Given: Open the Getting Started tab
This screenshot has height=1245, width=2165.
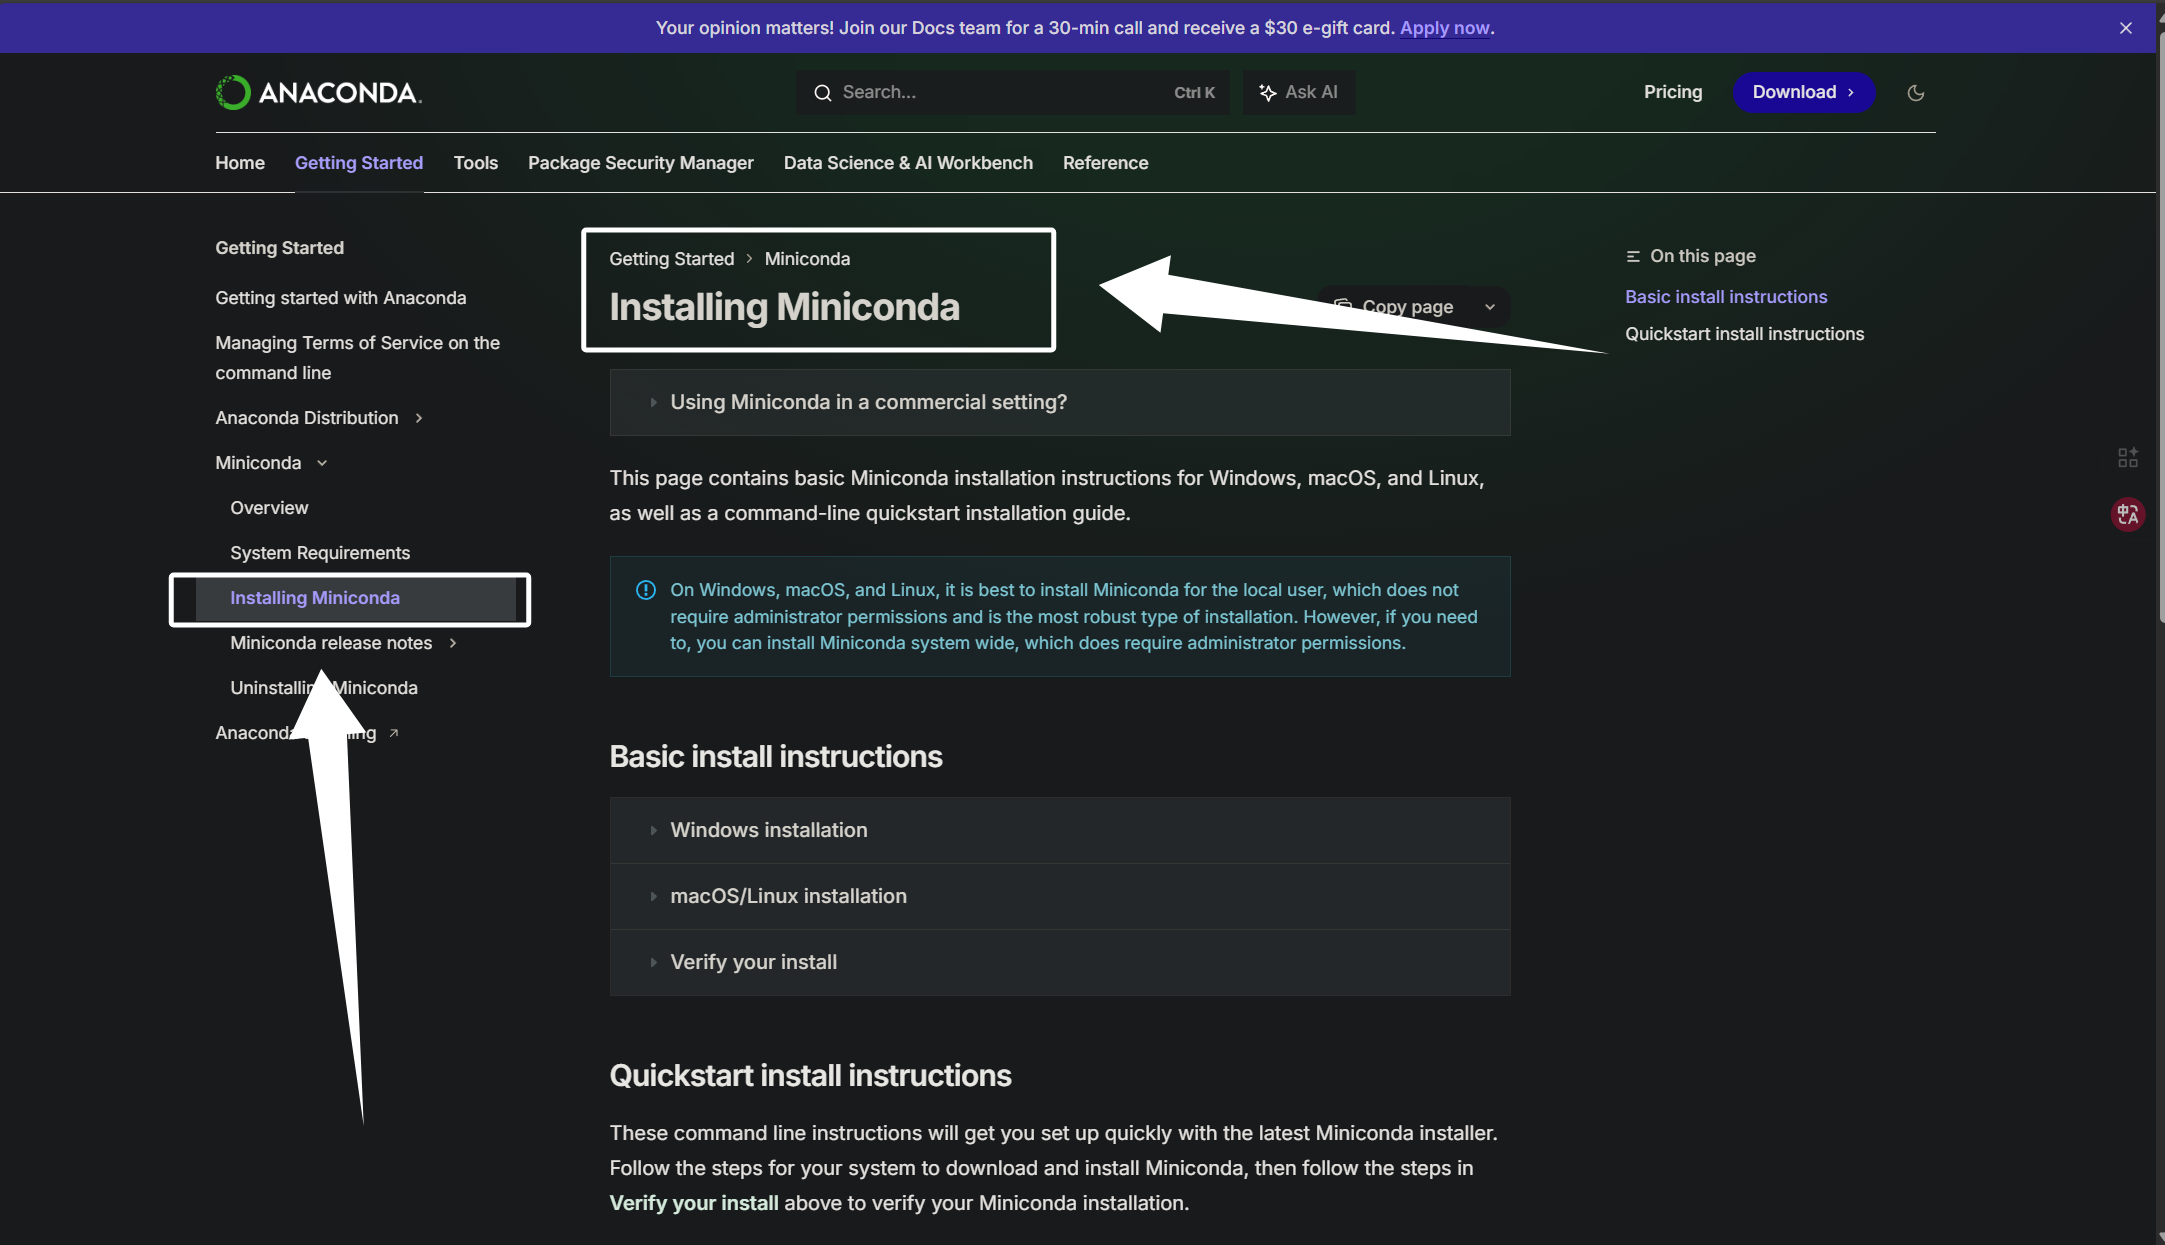Looking at the screenshot, I should [x=359, y=163].
